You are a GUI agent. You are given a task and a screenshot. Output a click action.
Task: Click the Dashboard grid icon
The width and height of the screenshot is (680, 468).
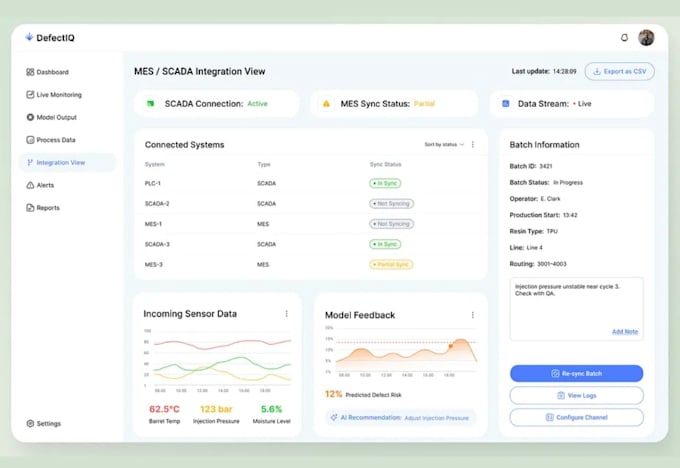(30, 72)
